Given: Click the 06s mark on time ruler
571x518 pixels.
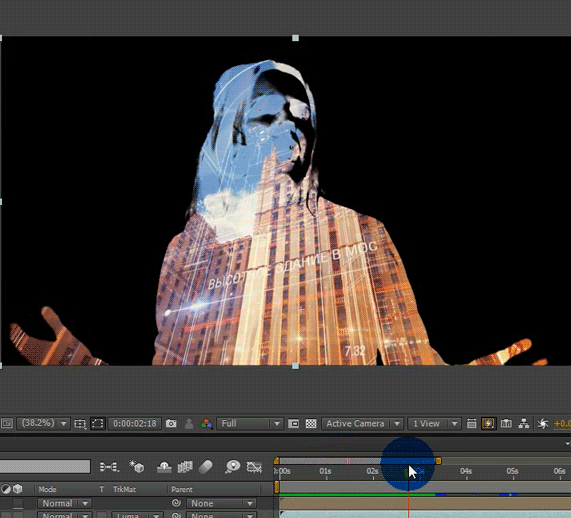Looking at the screenshot, I should coord(559,471).
